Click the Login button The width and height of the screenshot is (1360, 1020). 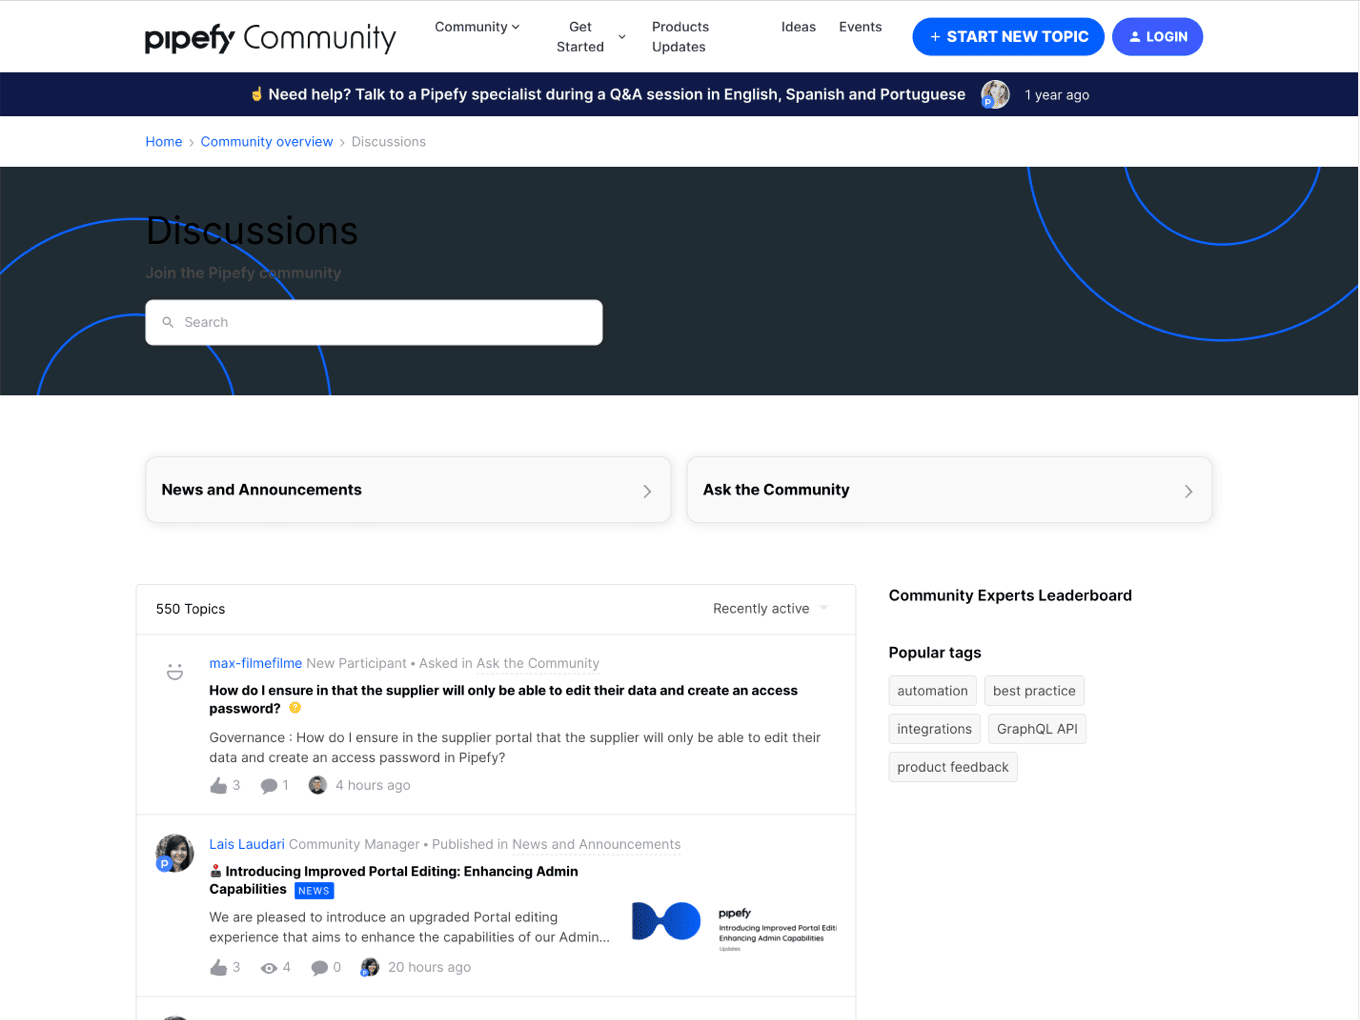1157,37
